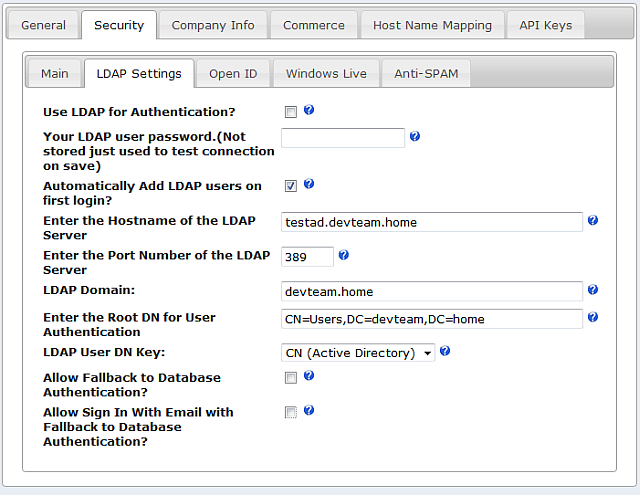640x495 pixels.
Task: Click help icon next to port number field
Action: point(344,255)
